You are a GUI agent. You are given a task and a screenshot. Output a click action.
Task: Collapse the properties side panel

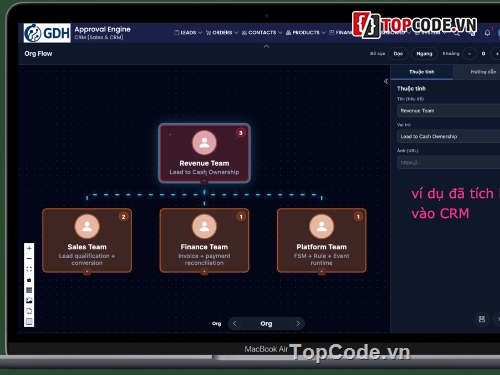pos(386,81)
